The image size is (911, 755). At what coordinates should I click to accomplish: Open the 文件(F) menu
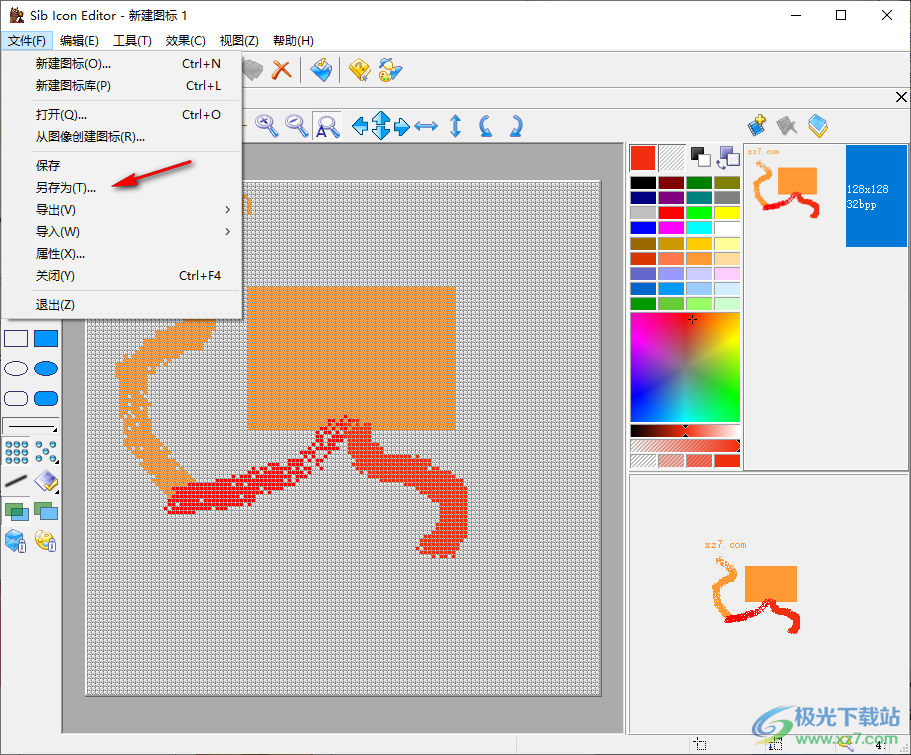pos(27,41)
